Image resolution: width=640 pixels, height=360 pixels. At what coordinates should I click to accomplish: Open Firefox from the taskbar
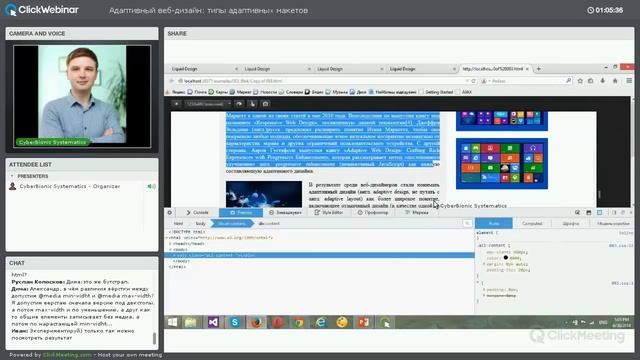click(256, 322)
